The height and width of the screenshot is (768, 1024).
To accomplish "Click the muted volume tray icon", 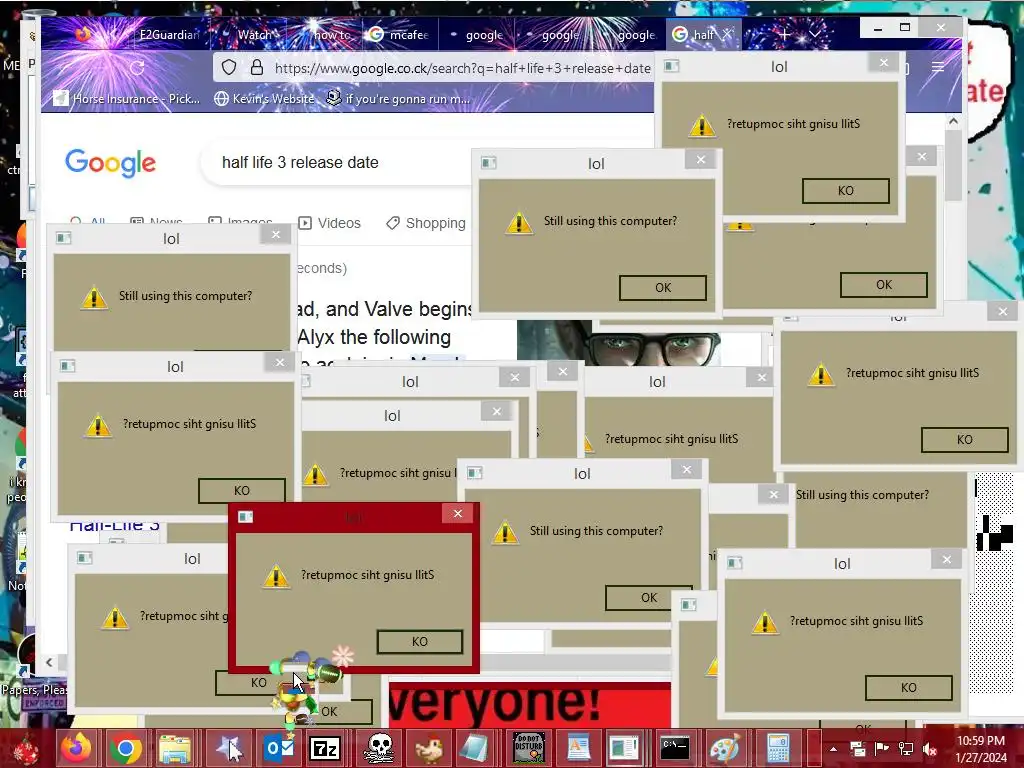I will [x=930, y=749].
